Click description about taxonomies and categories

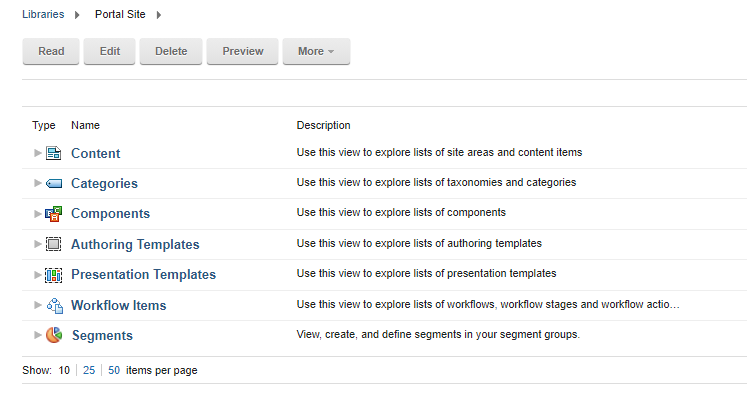(436, 182)
